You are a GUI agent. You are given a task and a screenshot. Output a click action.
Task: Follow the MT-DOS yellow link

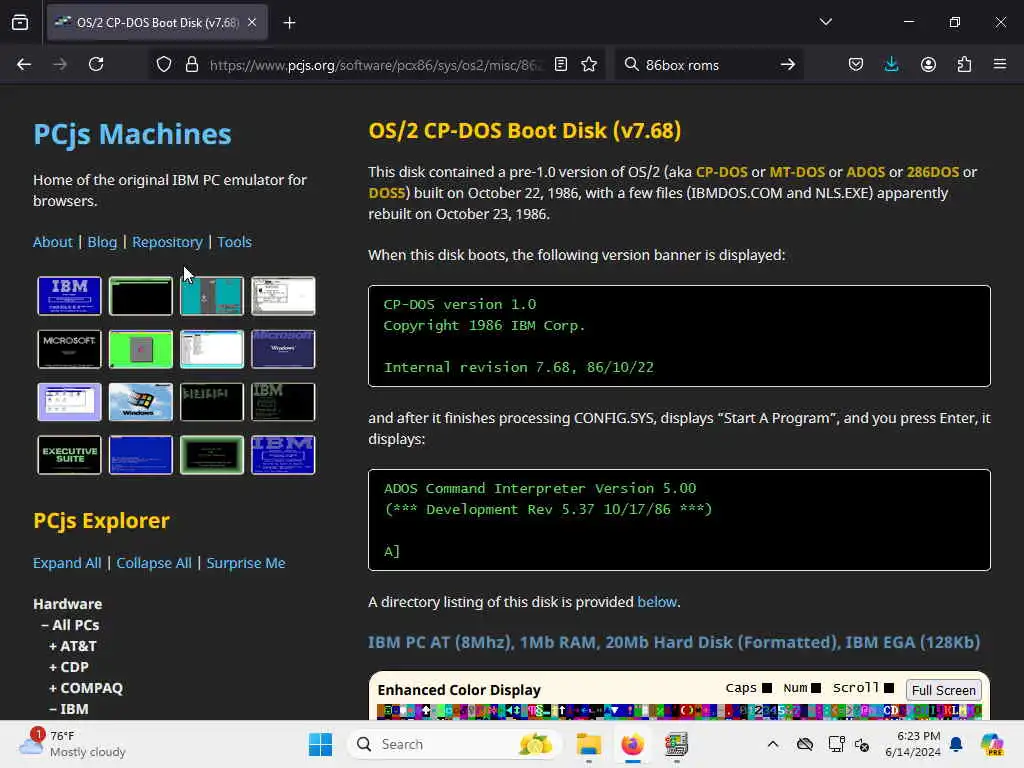[797, 172]
